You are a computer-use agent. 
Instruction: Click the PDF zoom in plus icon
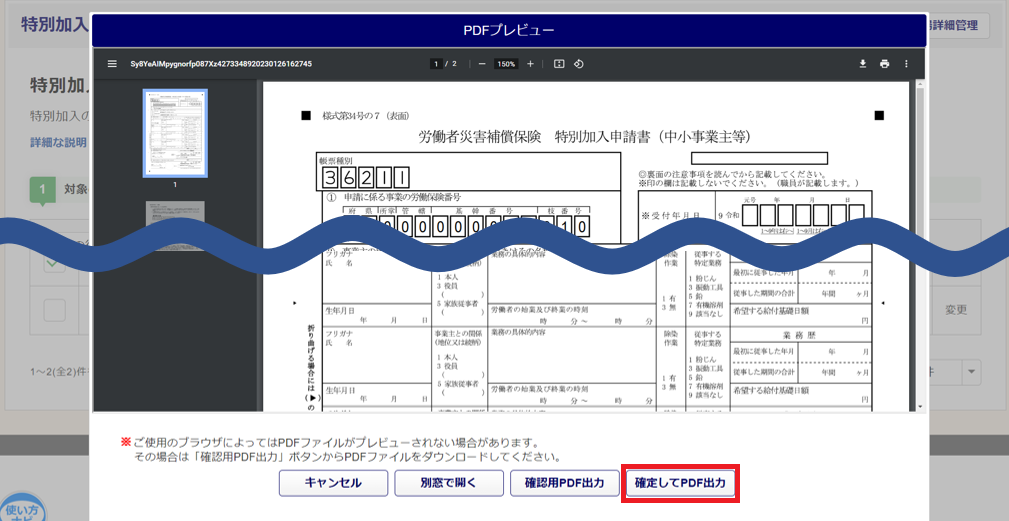coord(530,64)
